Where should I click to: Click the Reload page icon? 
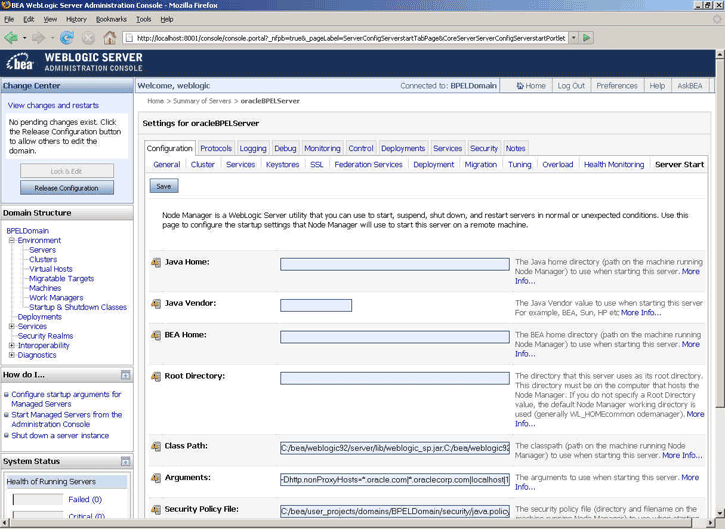click(67, 37)
